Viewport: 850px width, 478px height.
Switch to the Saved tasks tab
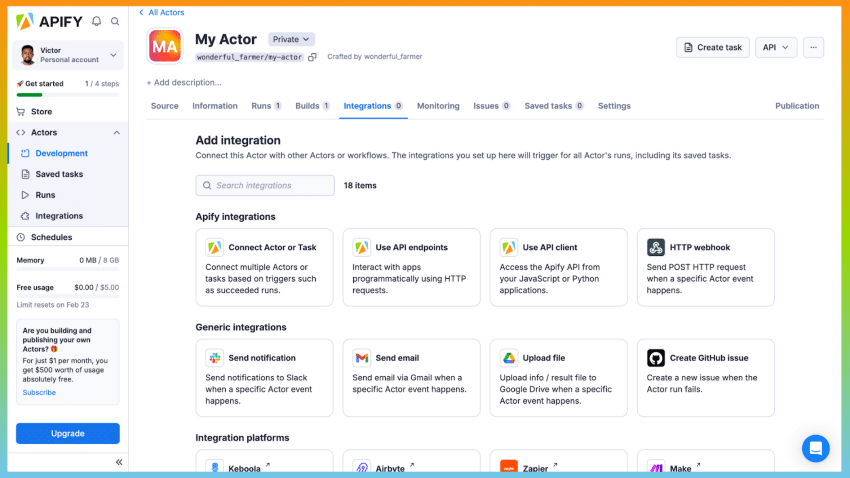tap(553, 106)
